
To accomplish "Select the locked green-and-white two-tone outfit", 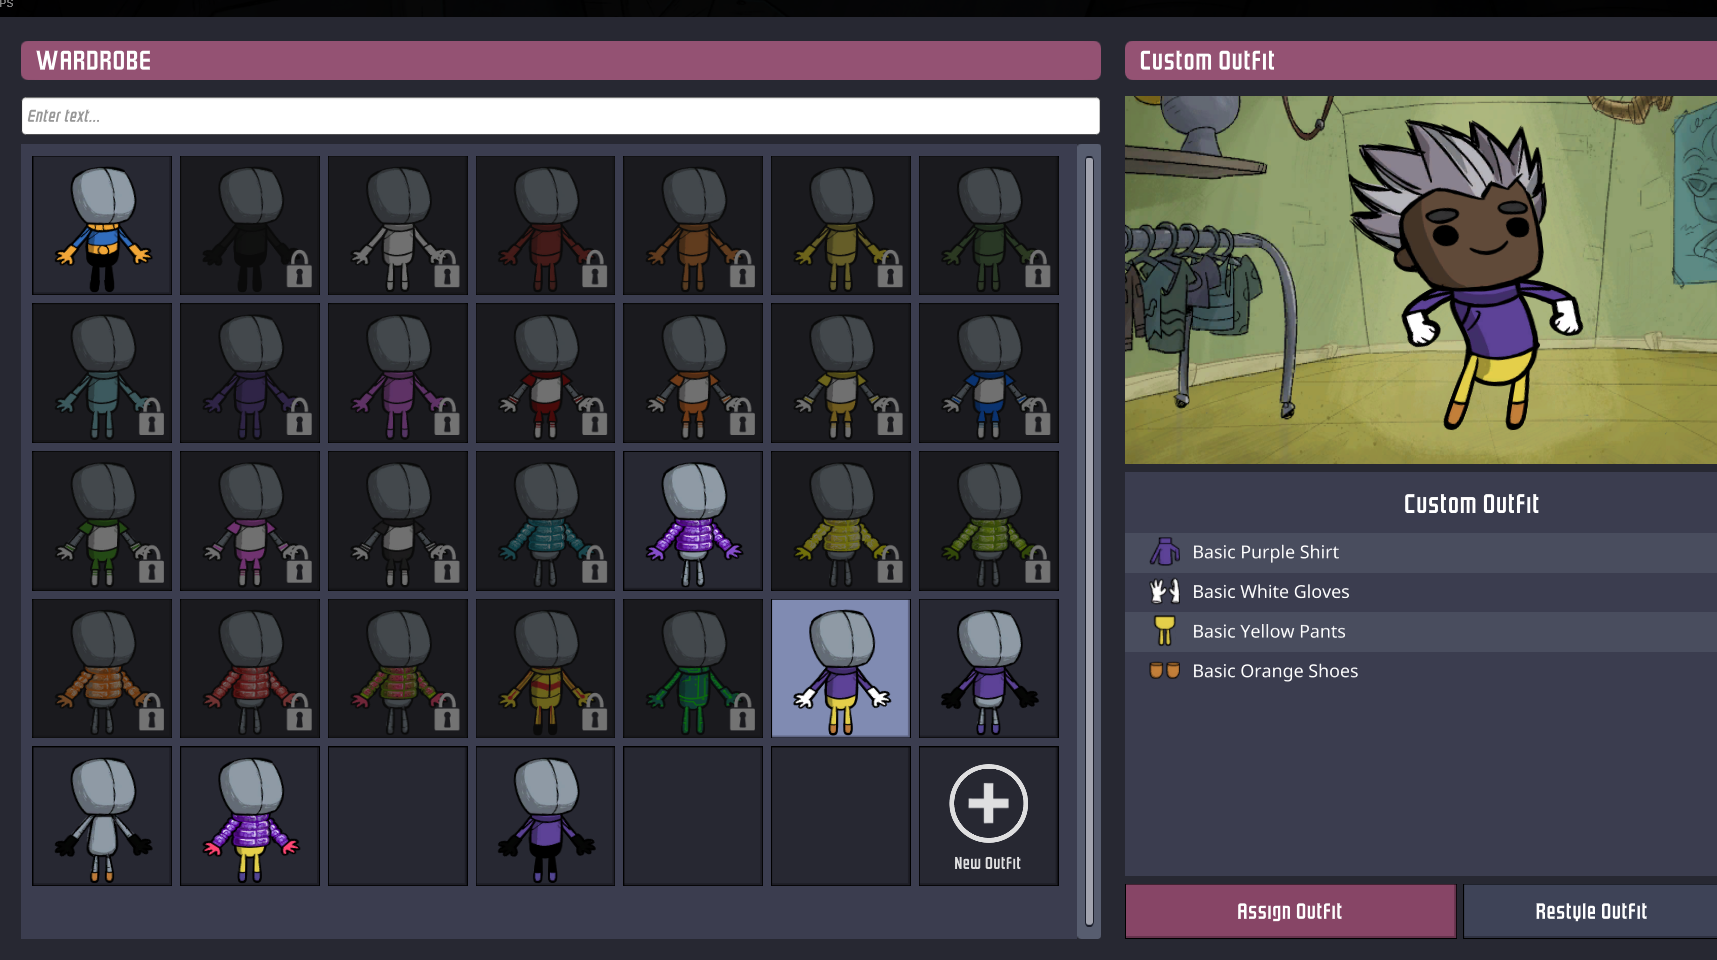I will coord(102,521).
